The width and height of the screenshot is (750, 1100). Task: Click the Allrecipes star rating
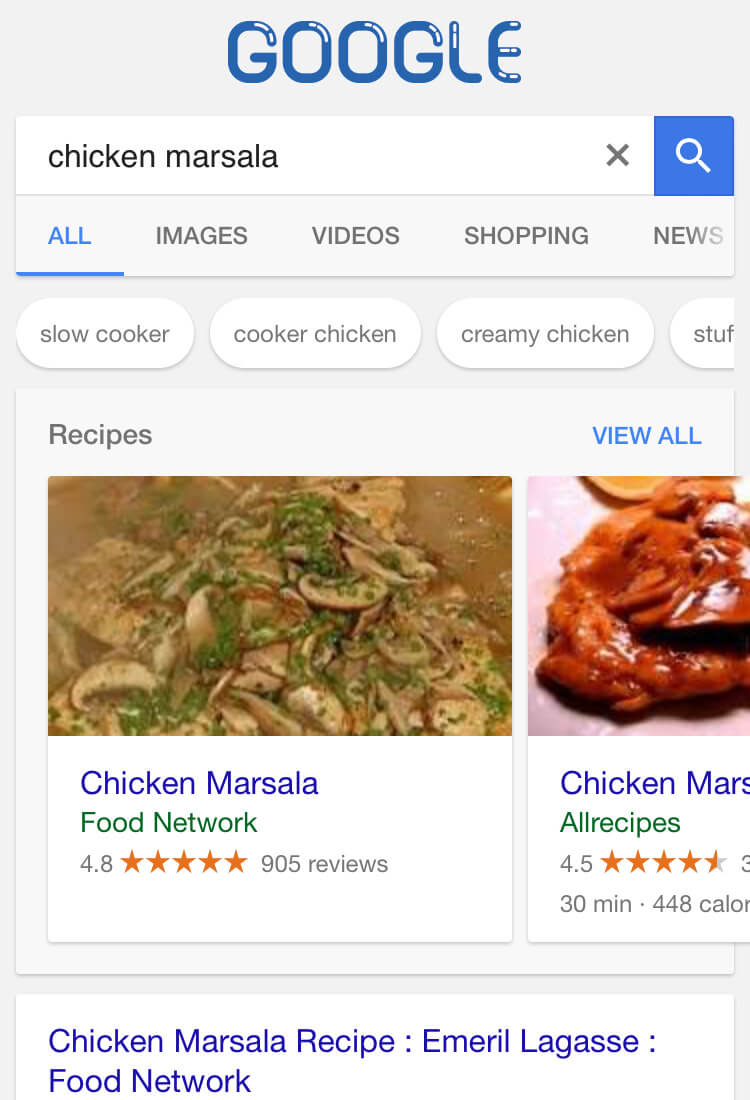click(662, 863)
